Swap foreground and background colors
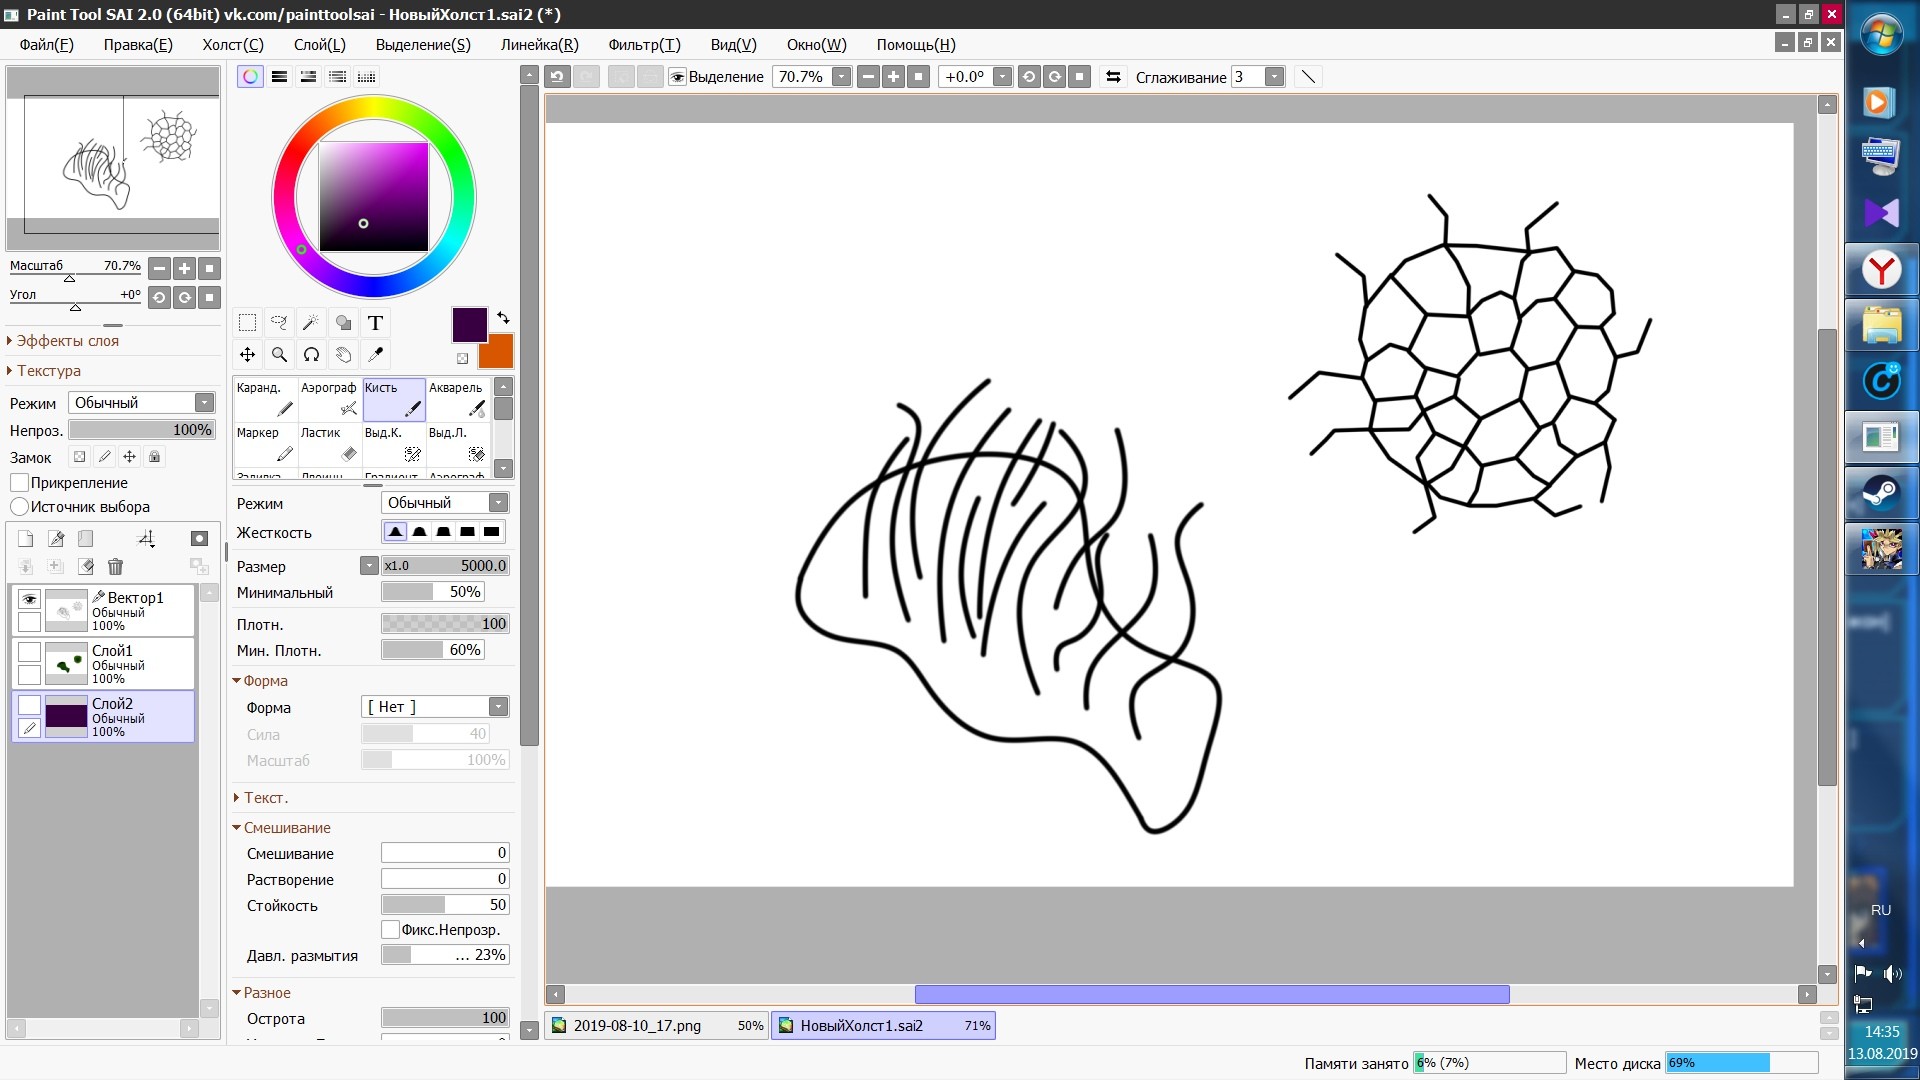Viewport: 1920px width, 1080px height. [503, 317]
